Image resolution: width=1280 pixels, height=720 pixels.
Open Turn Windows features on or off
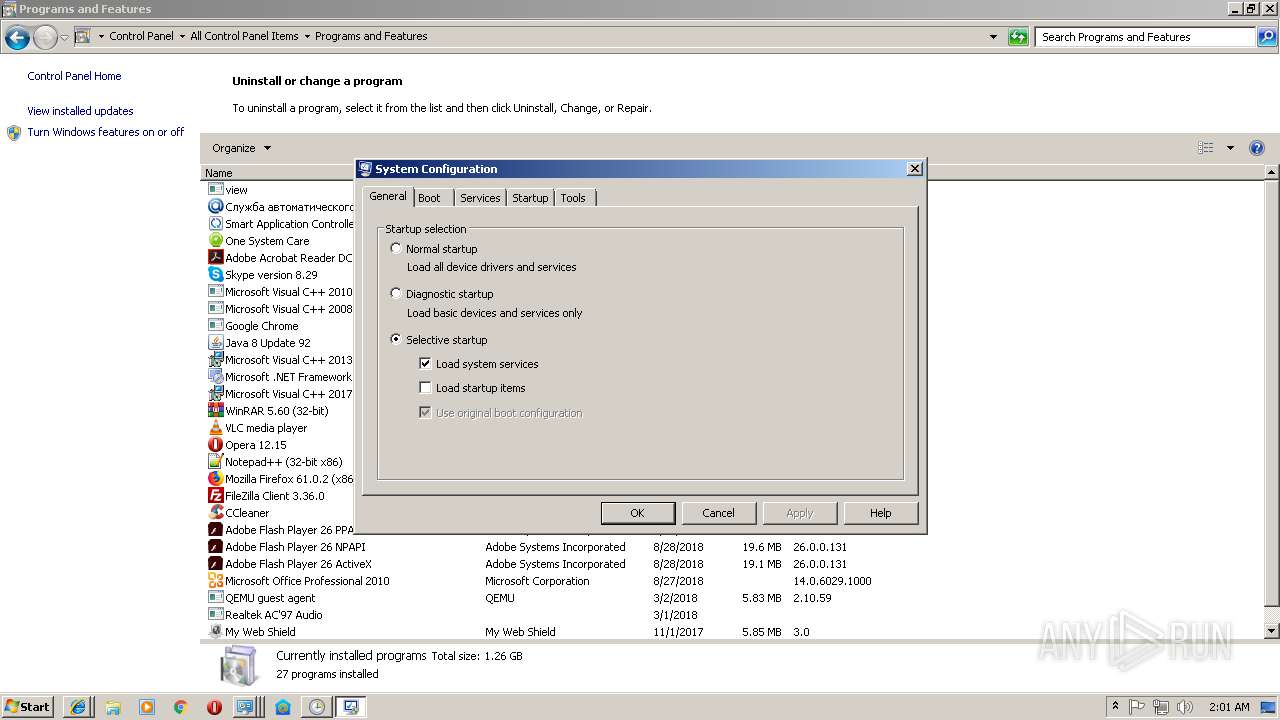tap(105, 132)
